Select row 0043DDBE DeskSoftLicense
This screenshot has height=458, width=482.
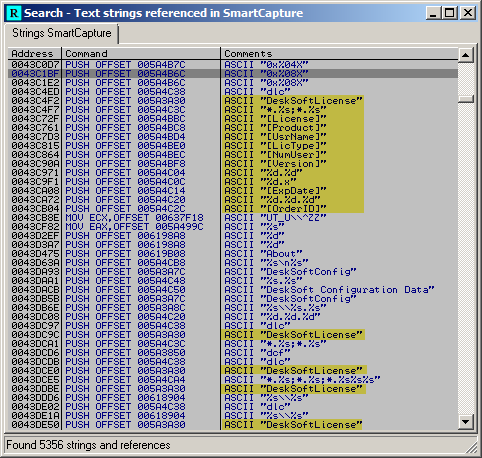(233, 389)
